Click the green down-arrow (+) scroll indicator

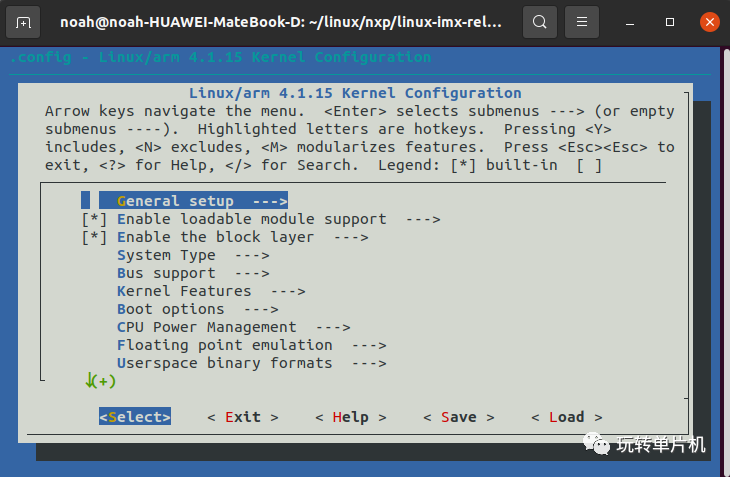[x=100, y=381]
